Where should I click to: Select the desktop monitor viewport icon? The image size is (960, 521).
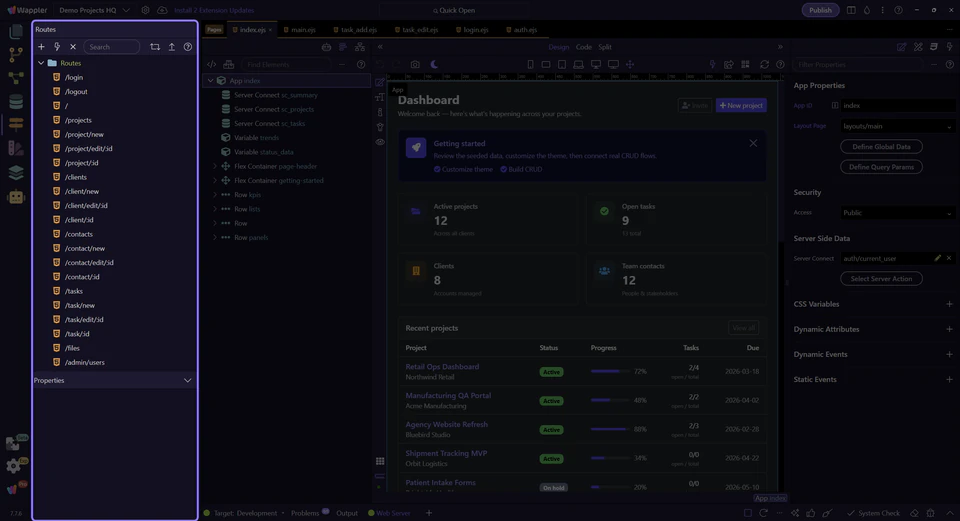(x=596, y=64)
